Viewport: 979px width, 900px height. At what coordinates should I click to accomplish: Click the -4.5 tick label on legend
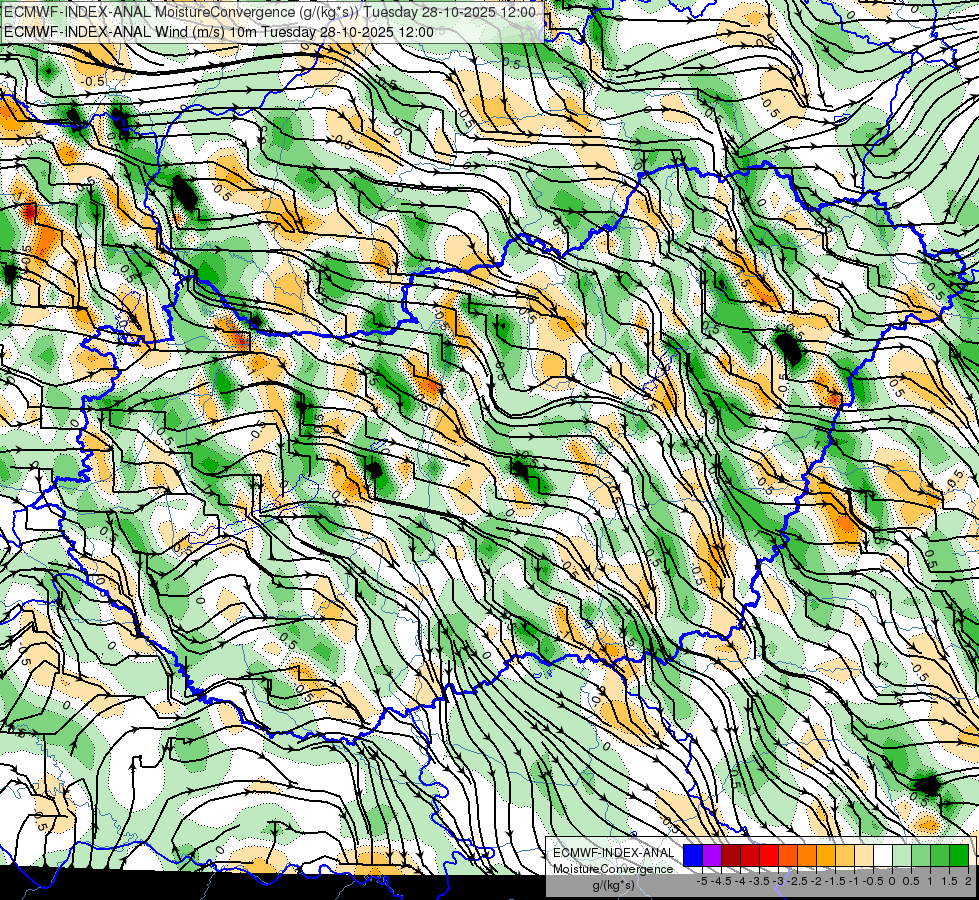pyautogui.click(x=722, y=881)
